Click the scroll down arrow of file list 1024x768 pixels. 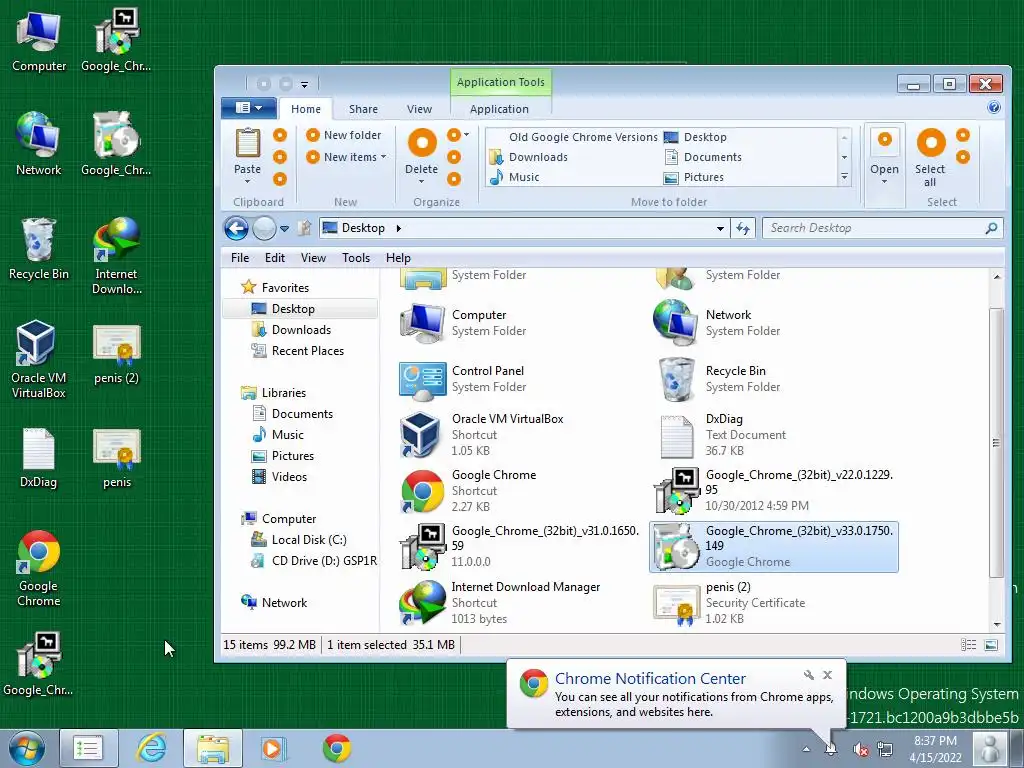[x=997, y=624]
